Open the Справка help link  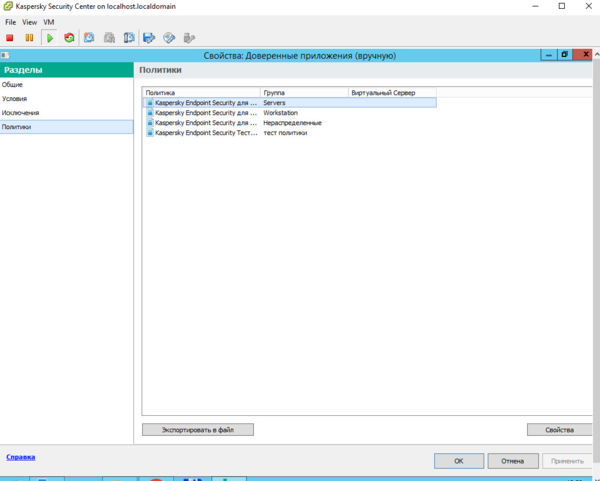(x=21, y=457)
